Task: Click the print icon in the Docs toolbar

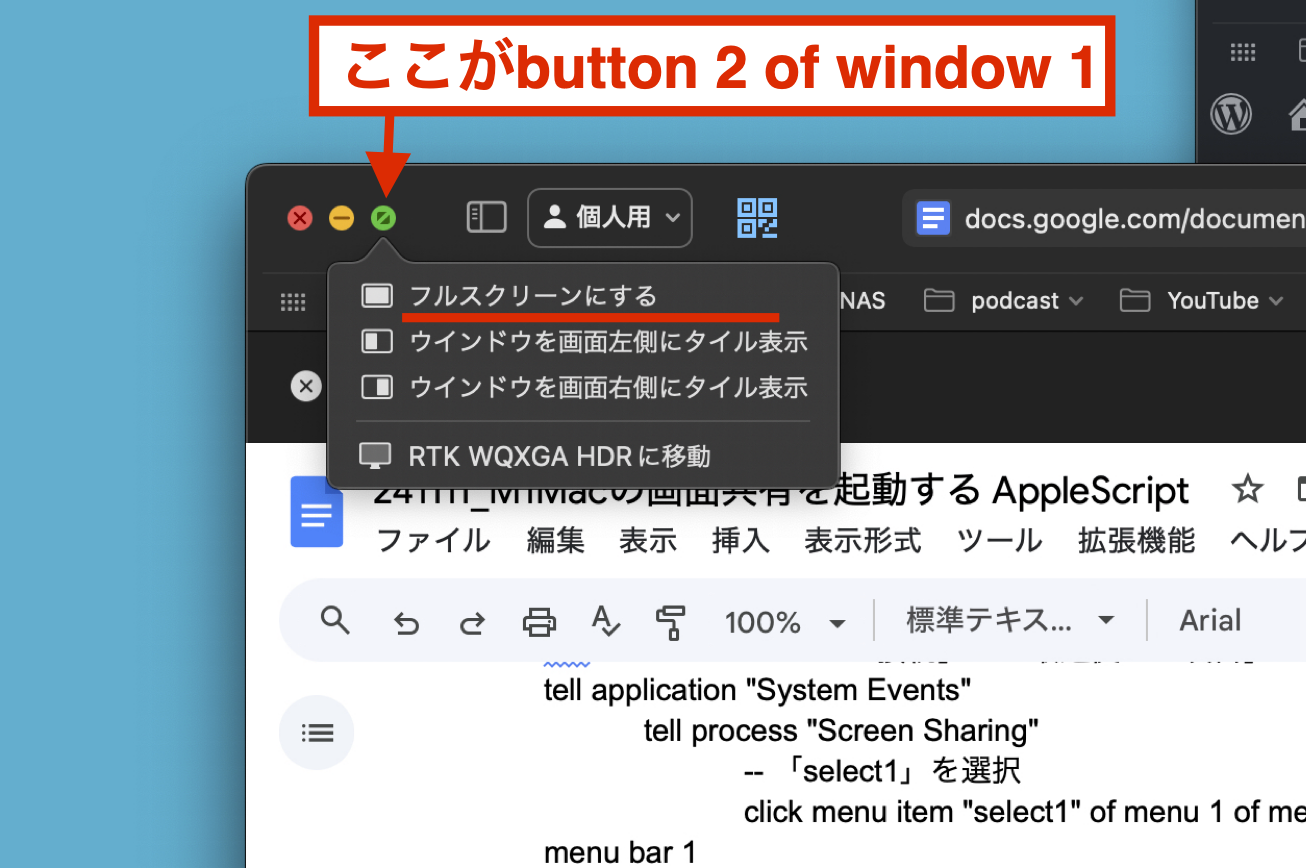Action: pyautogui.click(x=539, y=622)
